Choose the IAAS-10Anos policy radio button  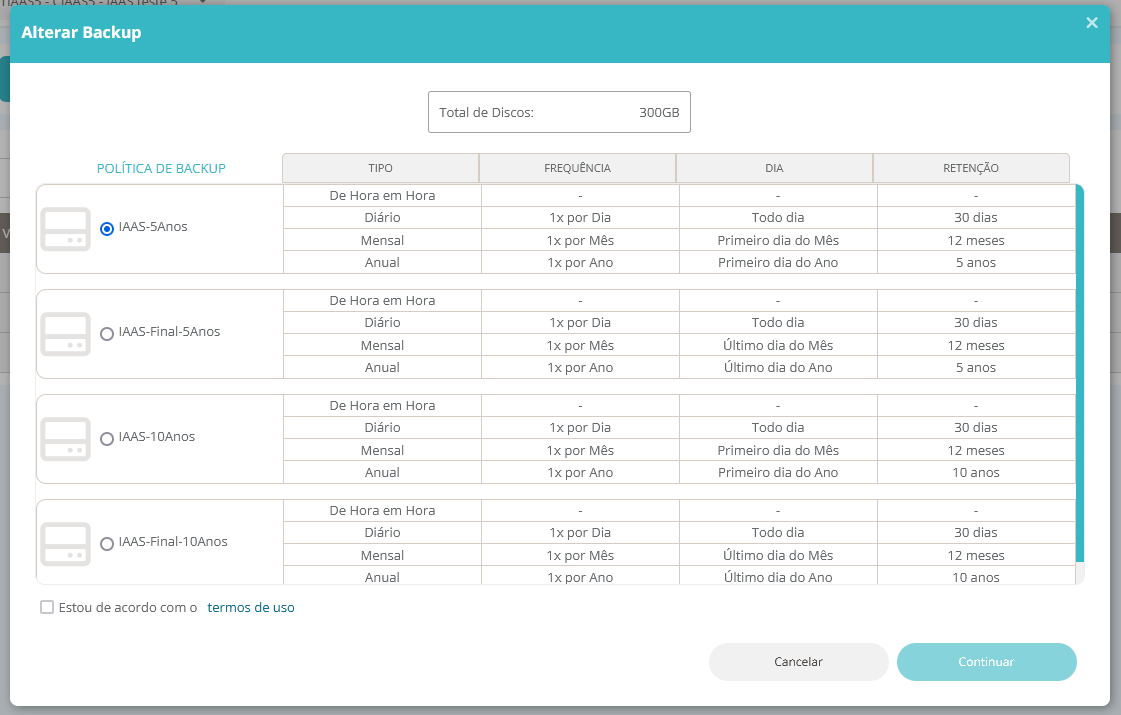point(107,439)
